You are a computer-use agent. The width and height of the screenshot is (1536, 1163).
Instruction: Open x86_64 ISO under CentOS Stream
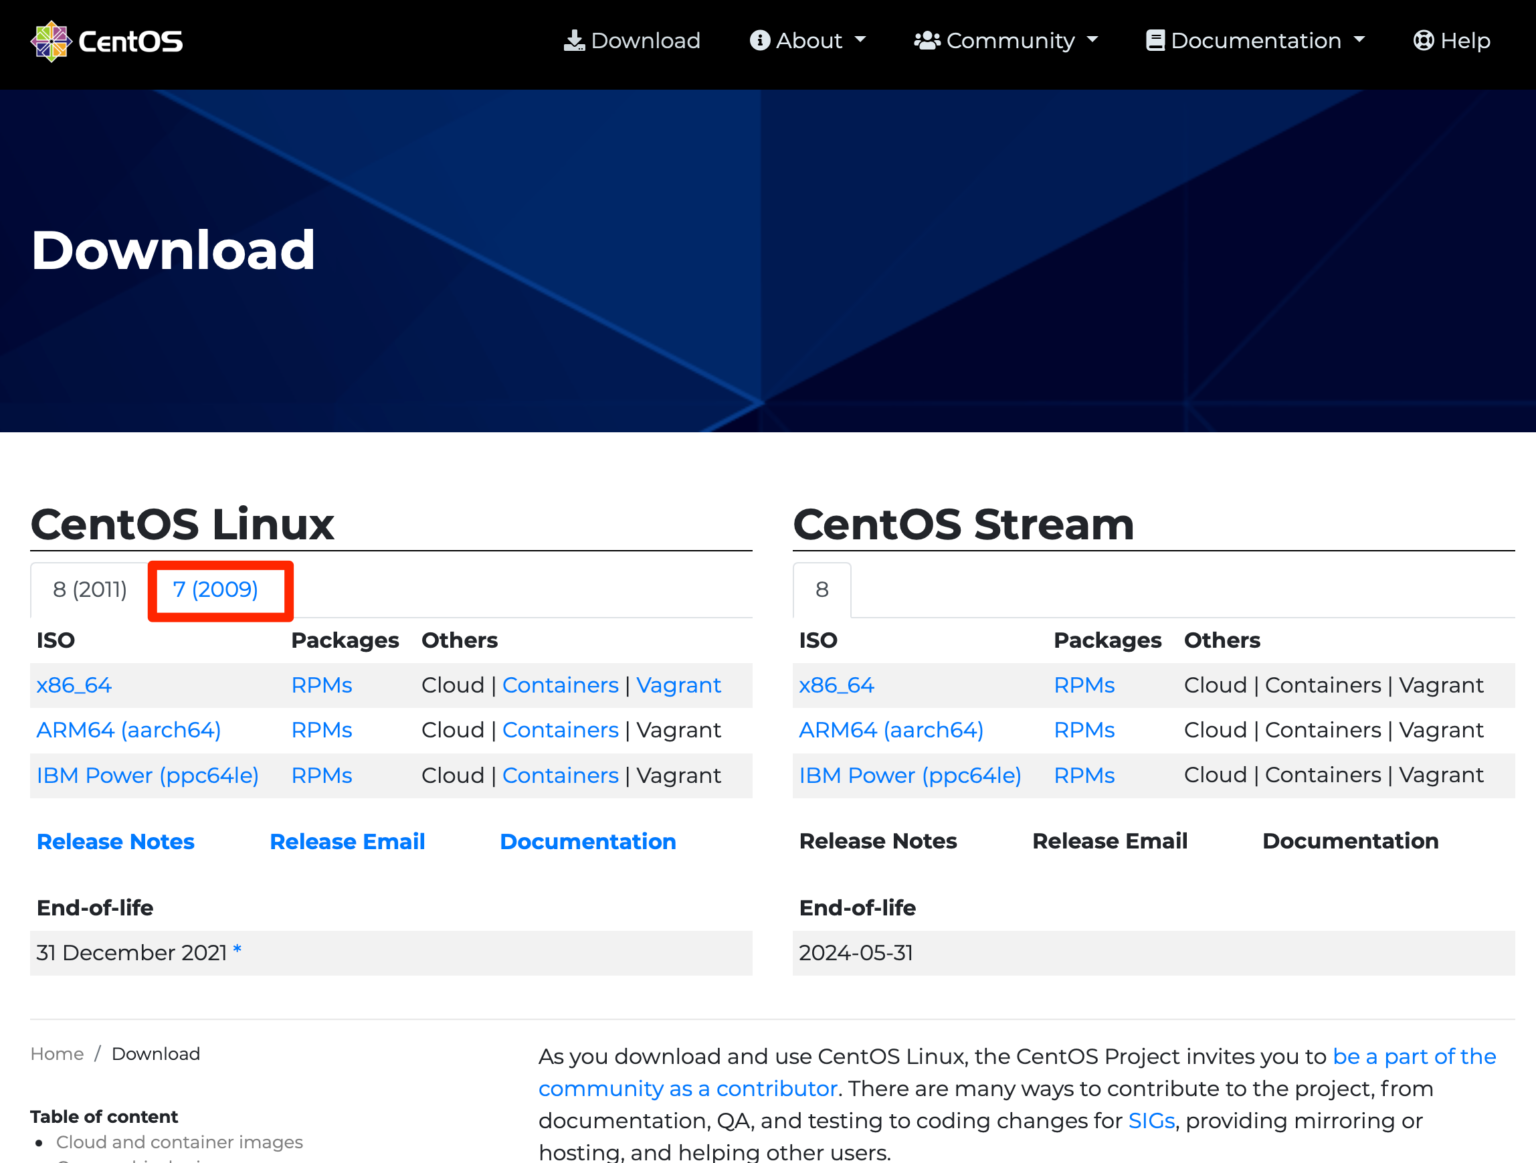[x=837, y=686]
